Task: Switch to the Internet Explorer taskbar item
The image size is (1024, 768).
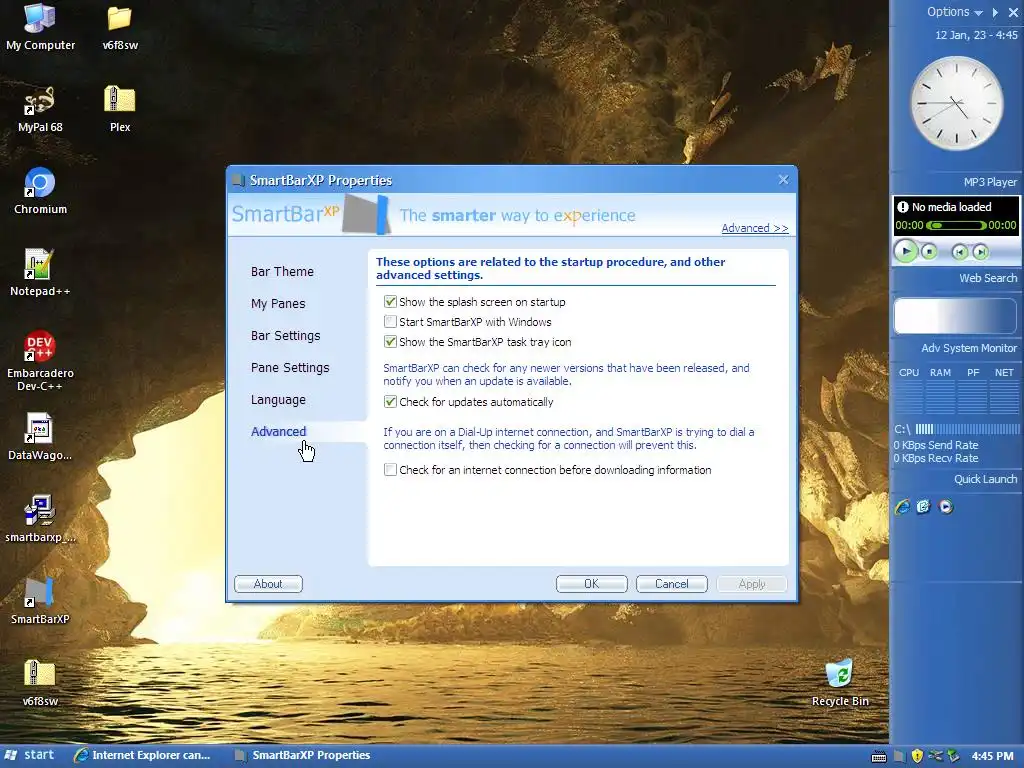Action: pyautogui.click(x=143, y=756)
